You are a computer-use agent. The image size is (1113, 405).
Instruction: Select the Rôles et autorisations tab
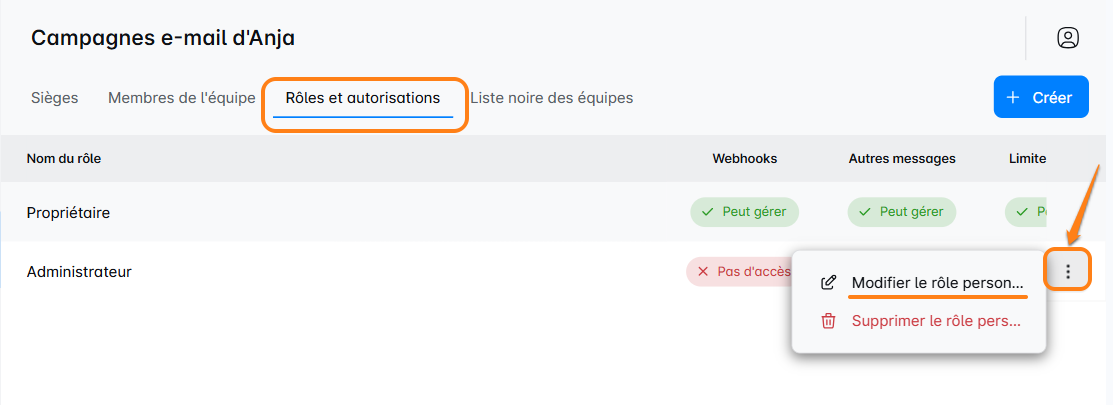(x=362, y=98)
